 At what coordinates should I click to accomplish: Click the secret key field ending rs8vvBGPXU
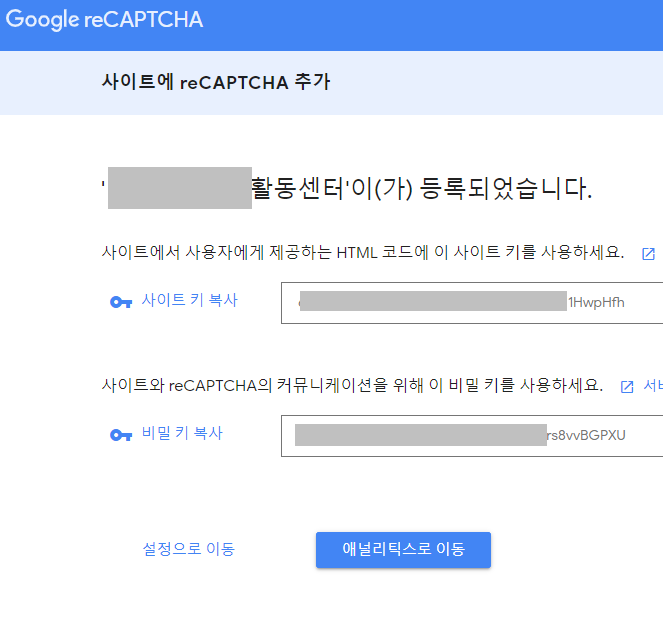[x=472, y=435]
